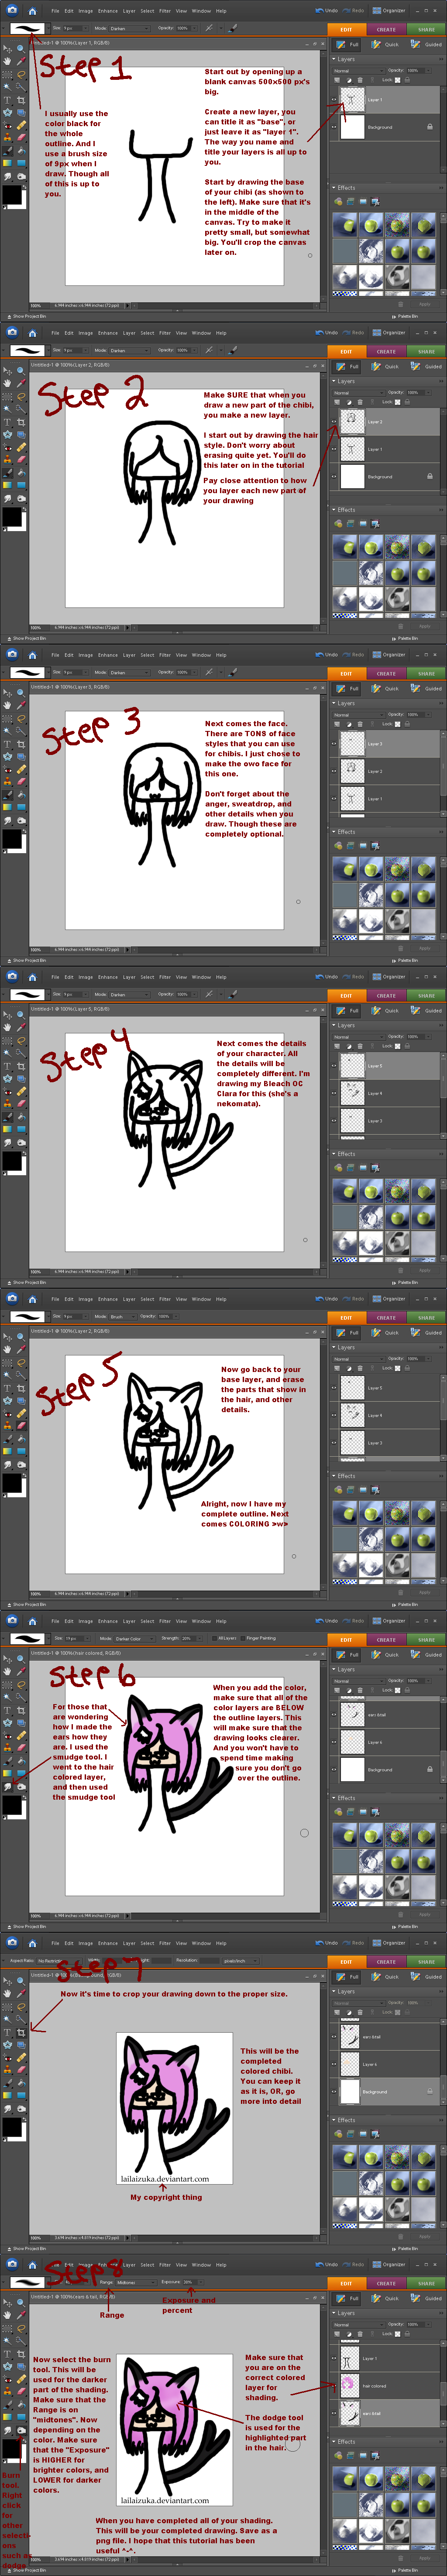
Task: Hide Layer 2 in Step 2 screenshot
Action: (335, 422)
